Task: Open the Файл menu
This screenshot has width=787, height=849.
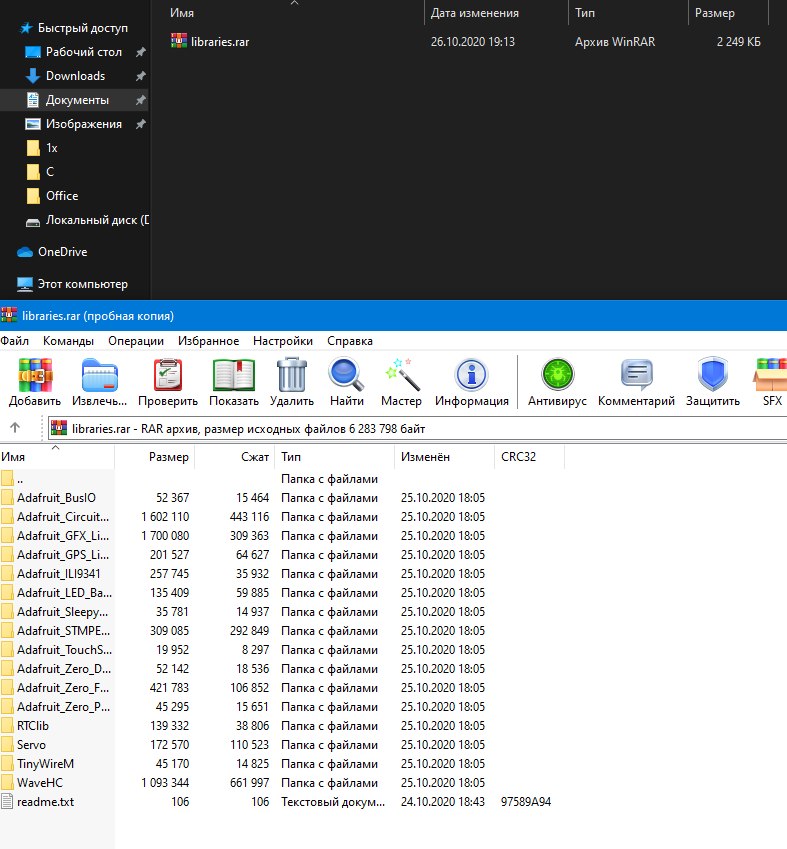Action: point(15,341)
